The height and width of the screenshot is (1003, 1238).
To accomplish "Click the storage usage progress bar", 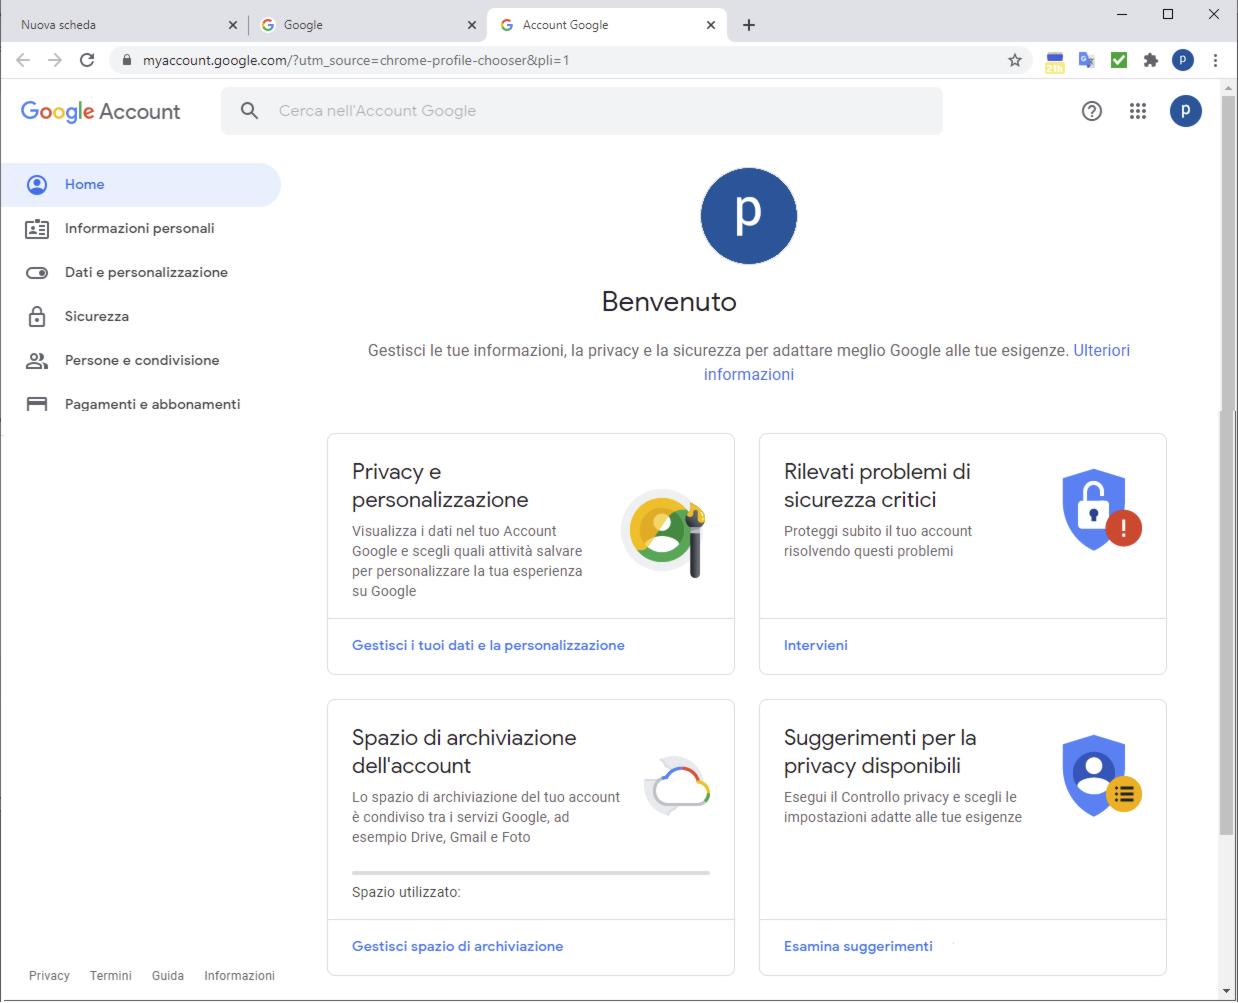I will pos(531,873).
